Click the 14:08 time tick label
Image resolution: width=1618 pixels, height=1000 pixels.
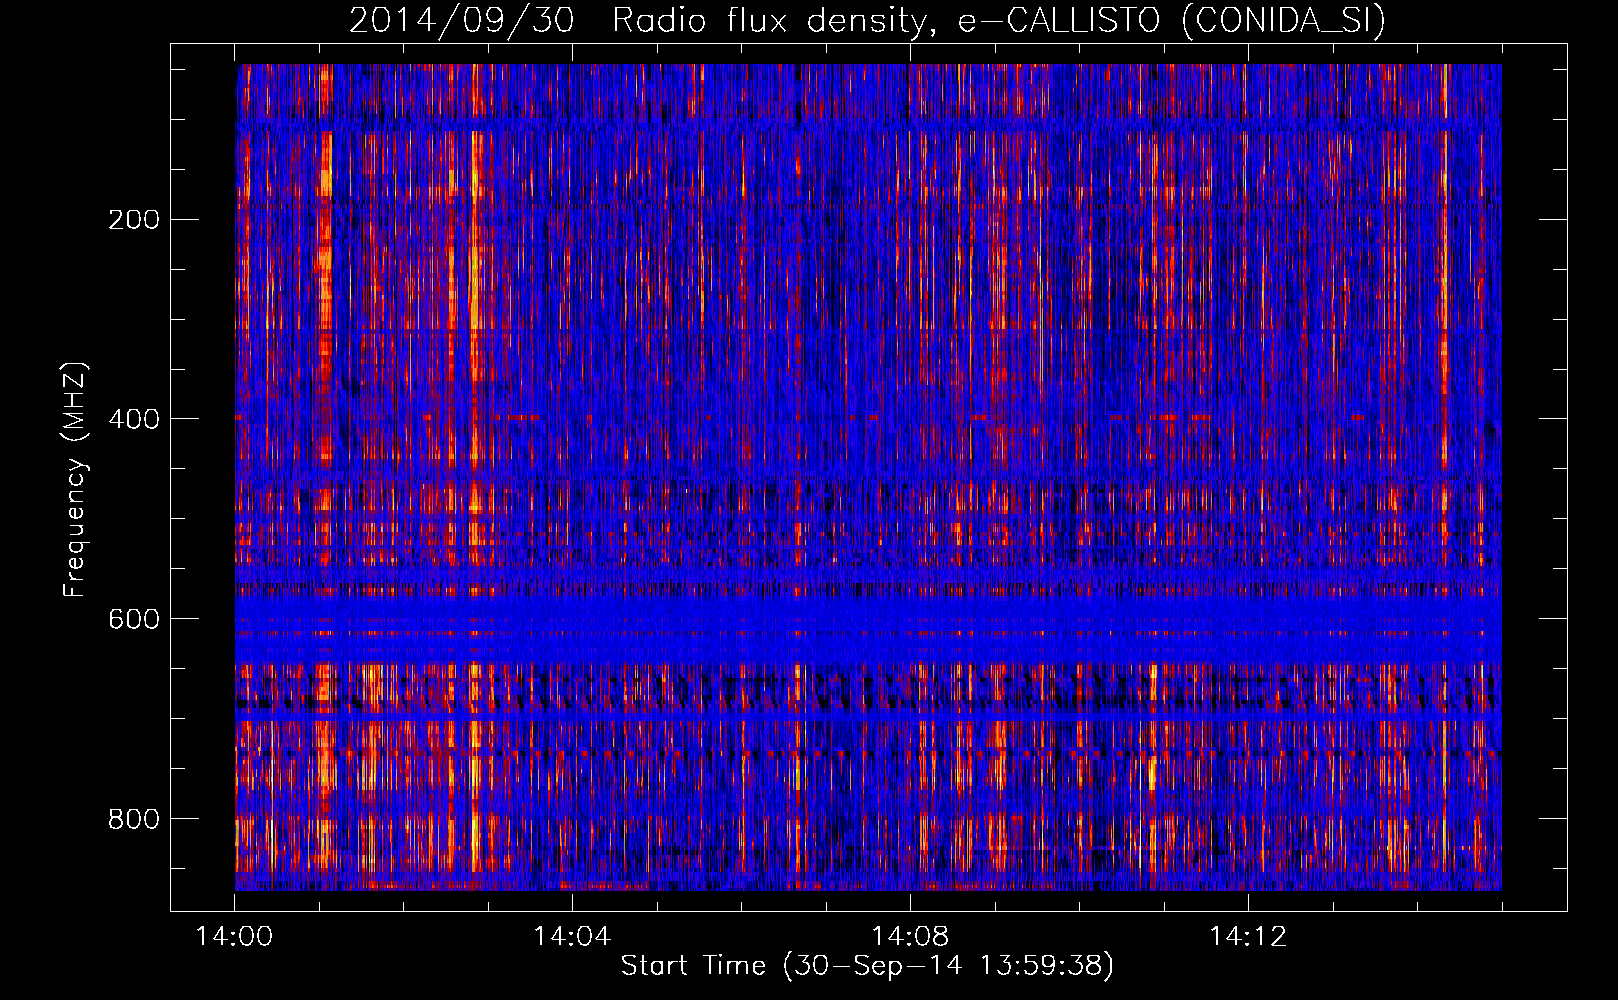click(x=910, y=937)
